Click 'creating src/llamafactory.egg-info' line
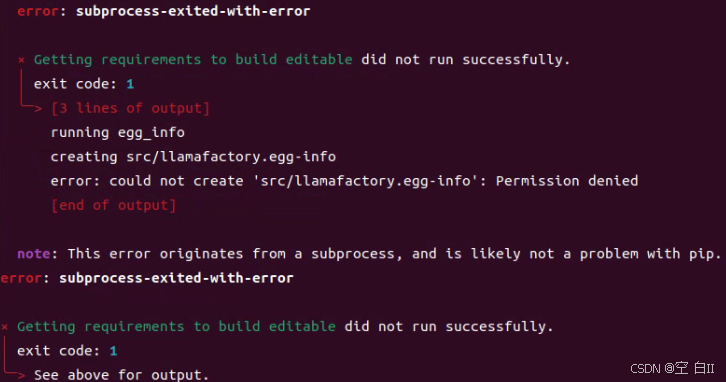726x382 pixels. pyautogui.click(x=193, y=157)
